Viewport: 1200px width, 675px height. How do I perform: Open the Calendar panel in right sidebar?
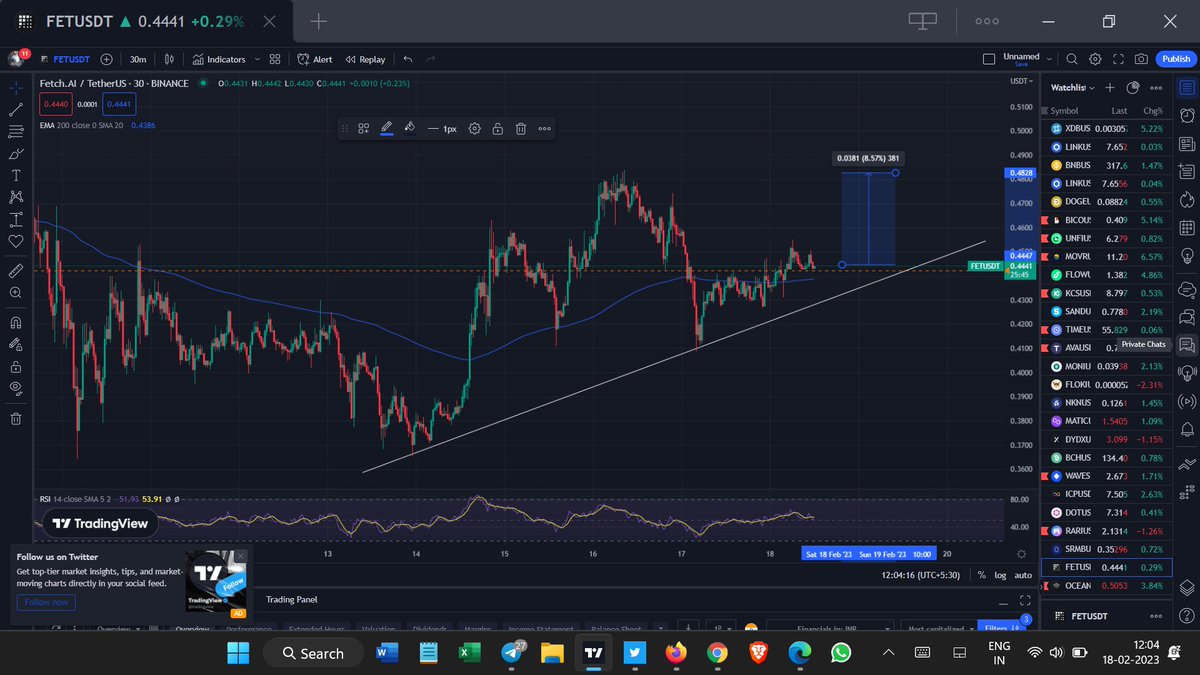click(x=1187, y=230)
